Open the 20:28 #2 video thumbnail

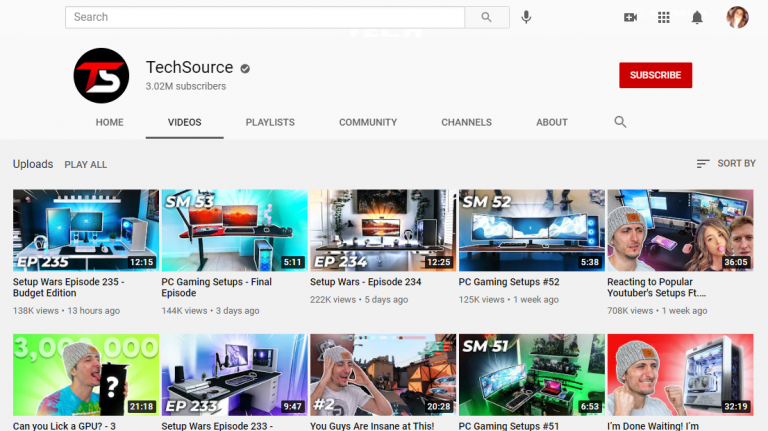383,375
